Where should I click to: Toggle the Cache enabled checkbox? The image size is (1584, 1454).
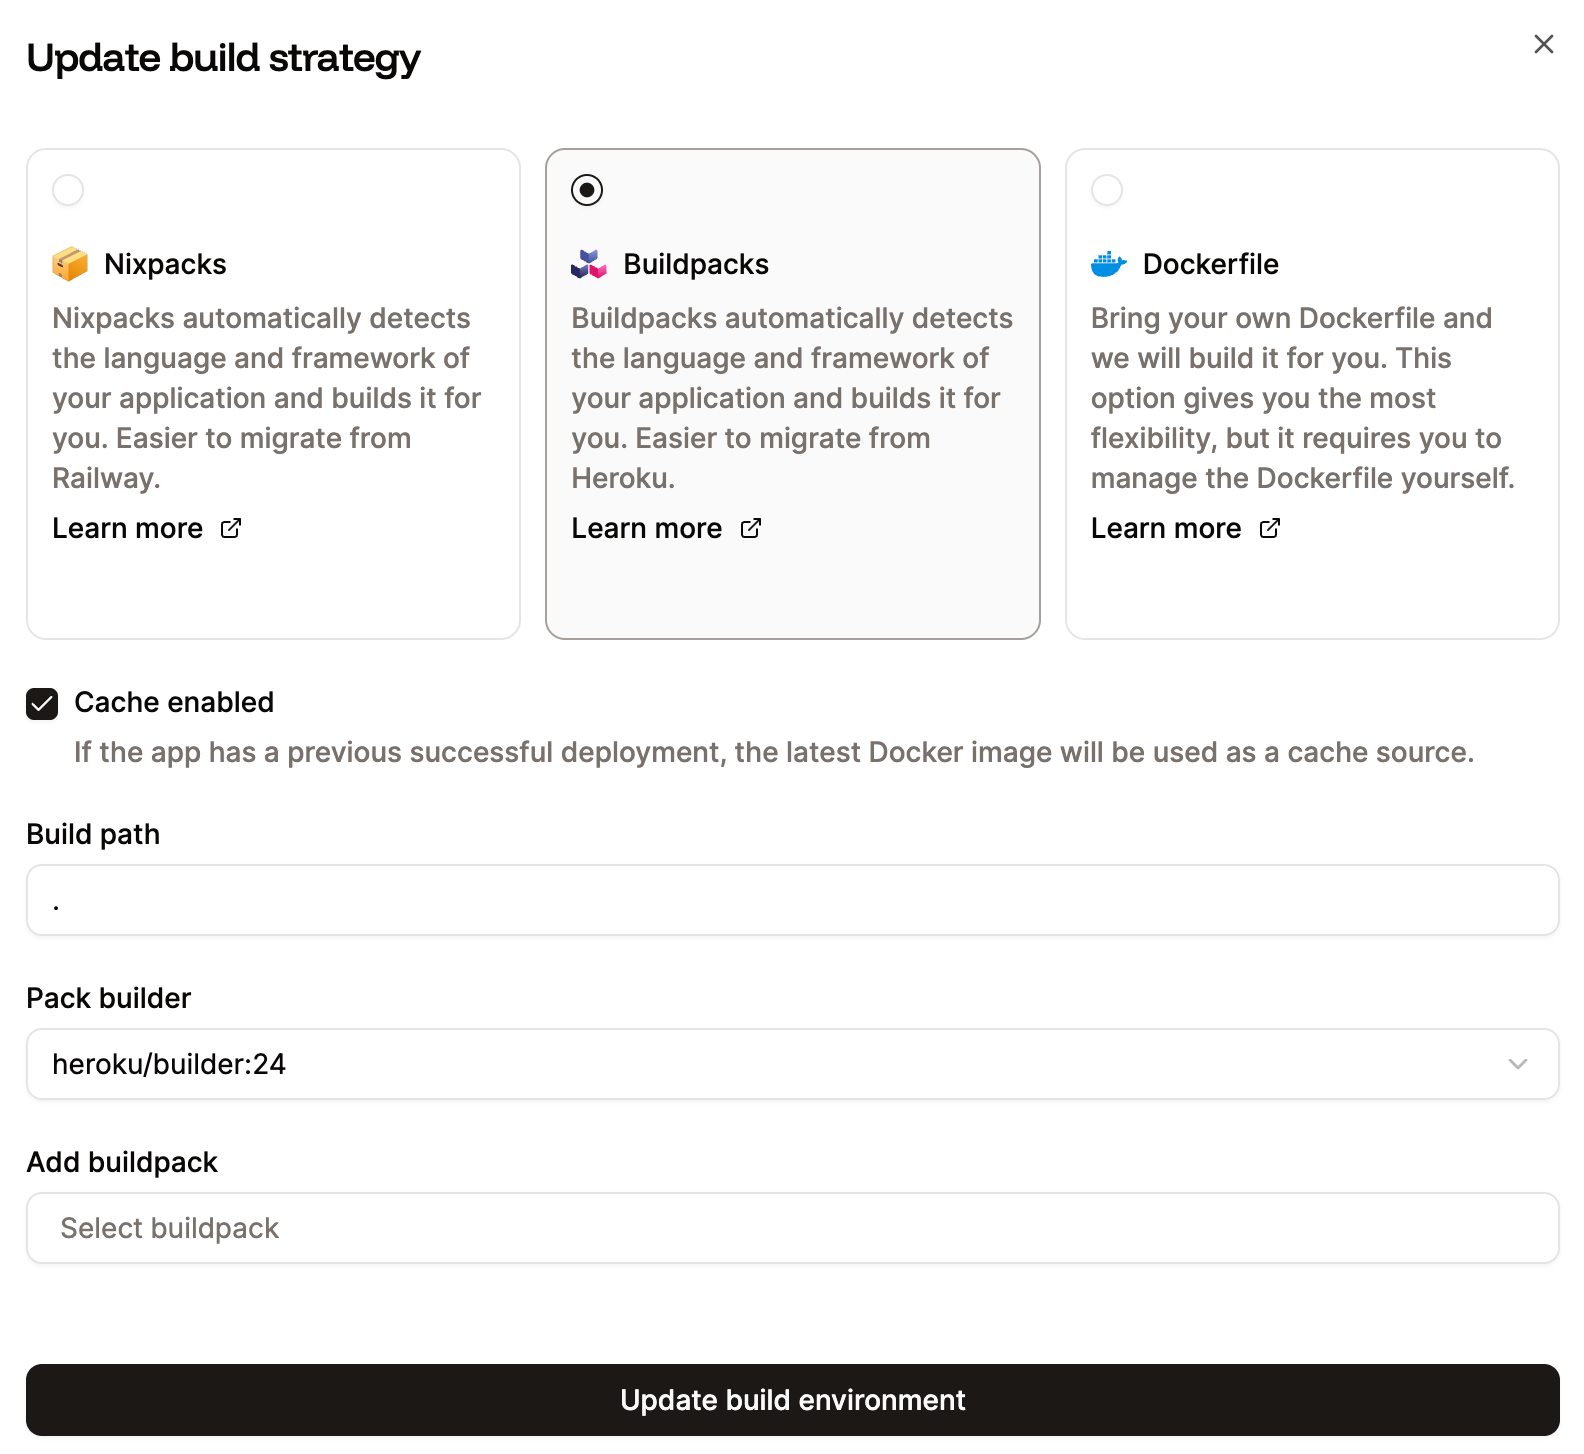[x=42, y=704]
